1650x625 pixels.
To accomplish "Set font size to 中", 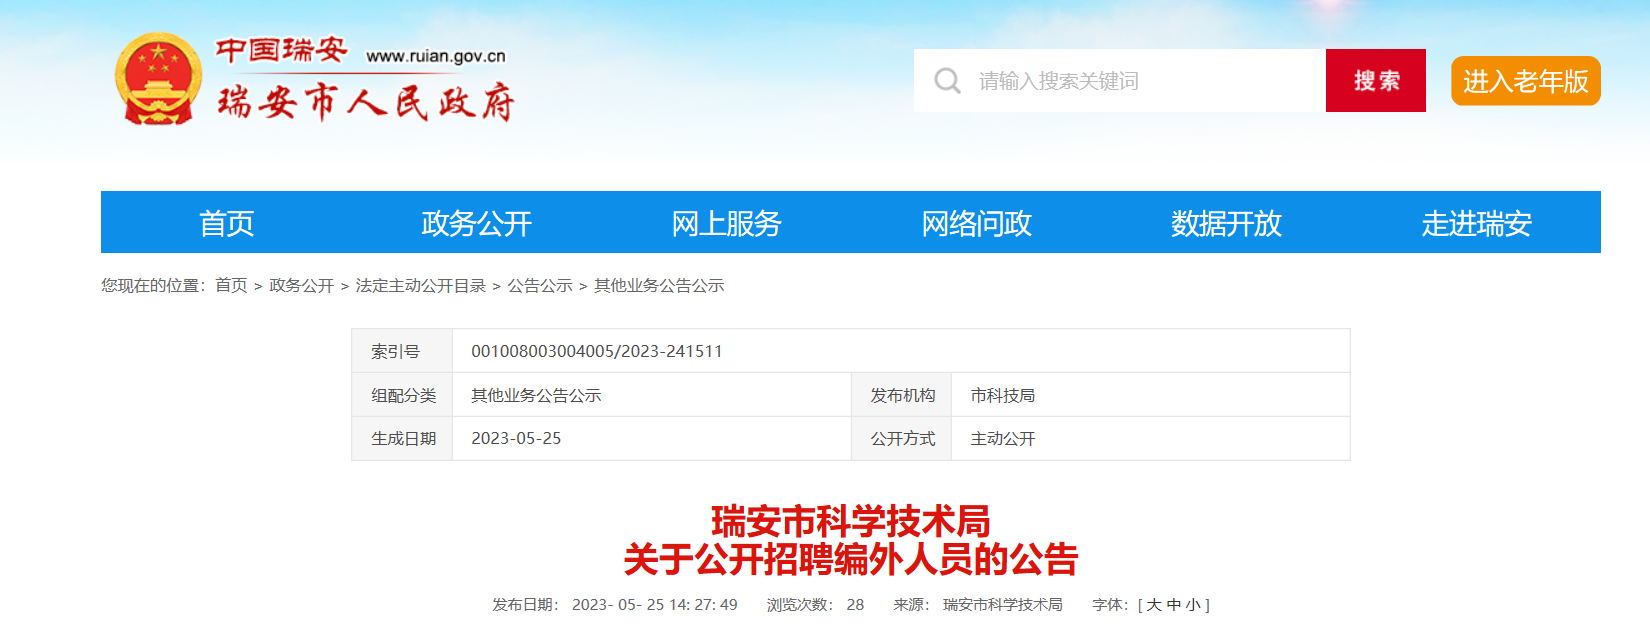I will [1173, 605].
